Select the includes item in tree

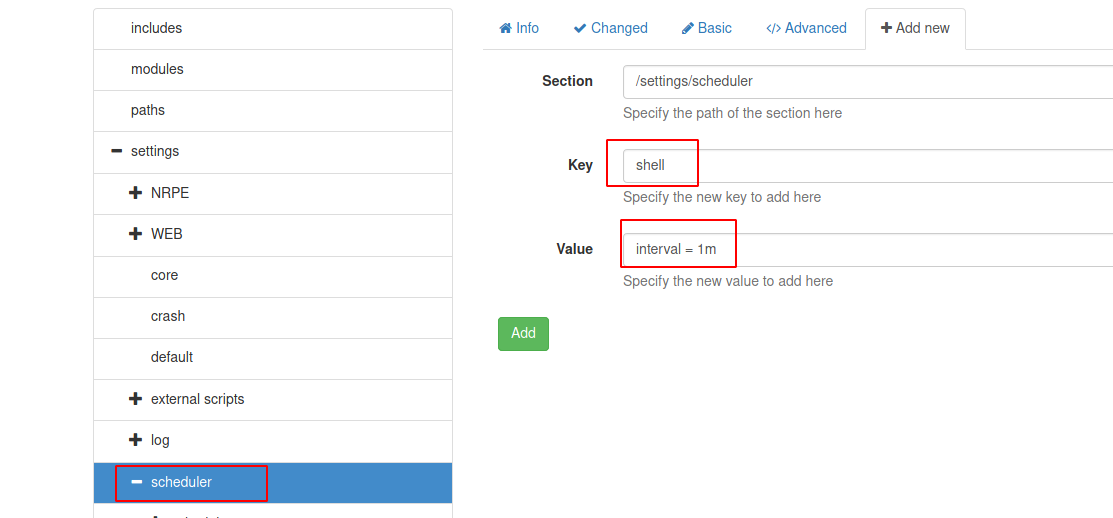click(x=157, y=28)
